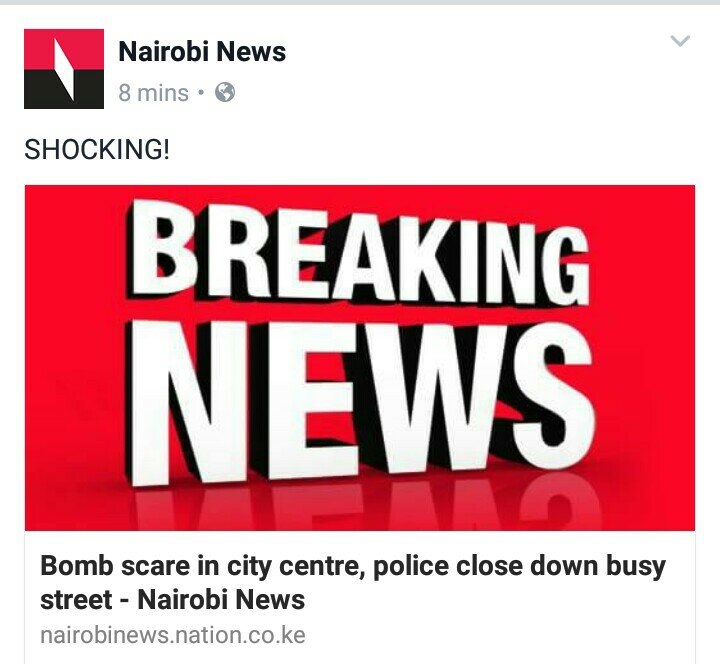Click the reflection area below NEWS text
This screenshot has width=720, height=664.
360,507
